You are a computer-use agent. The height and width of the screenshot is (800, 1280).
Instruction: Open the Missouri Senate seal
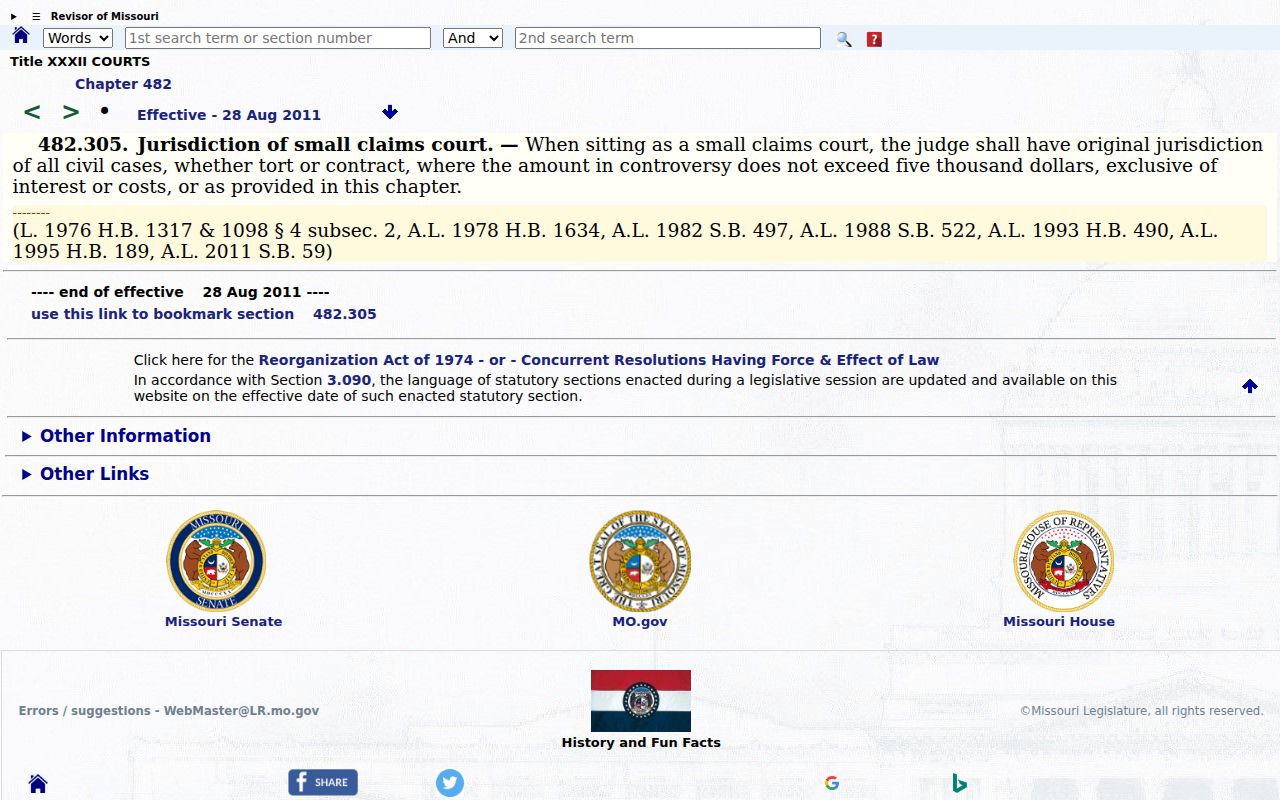pyautogui.click(x=216, y=561)
